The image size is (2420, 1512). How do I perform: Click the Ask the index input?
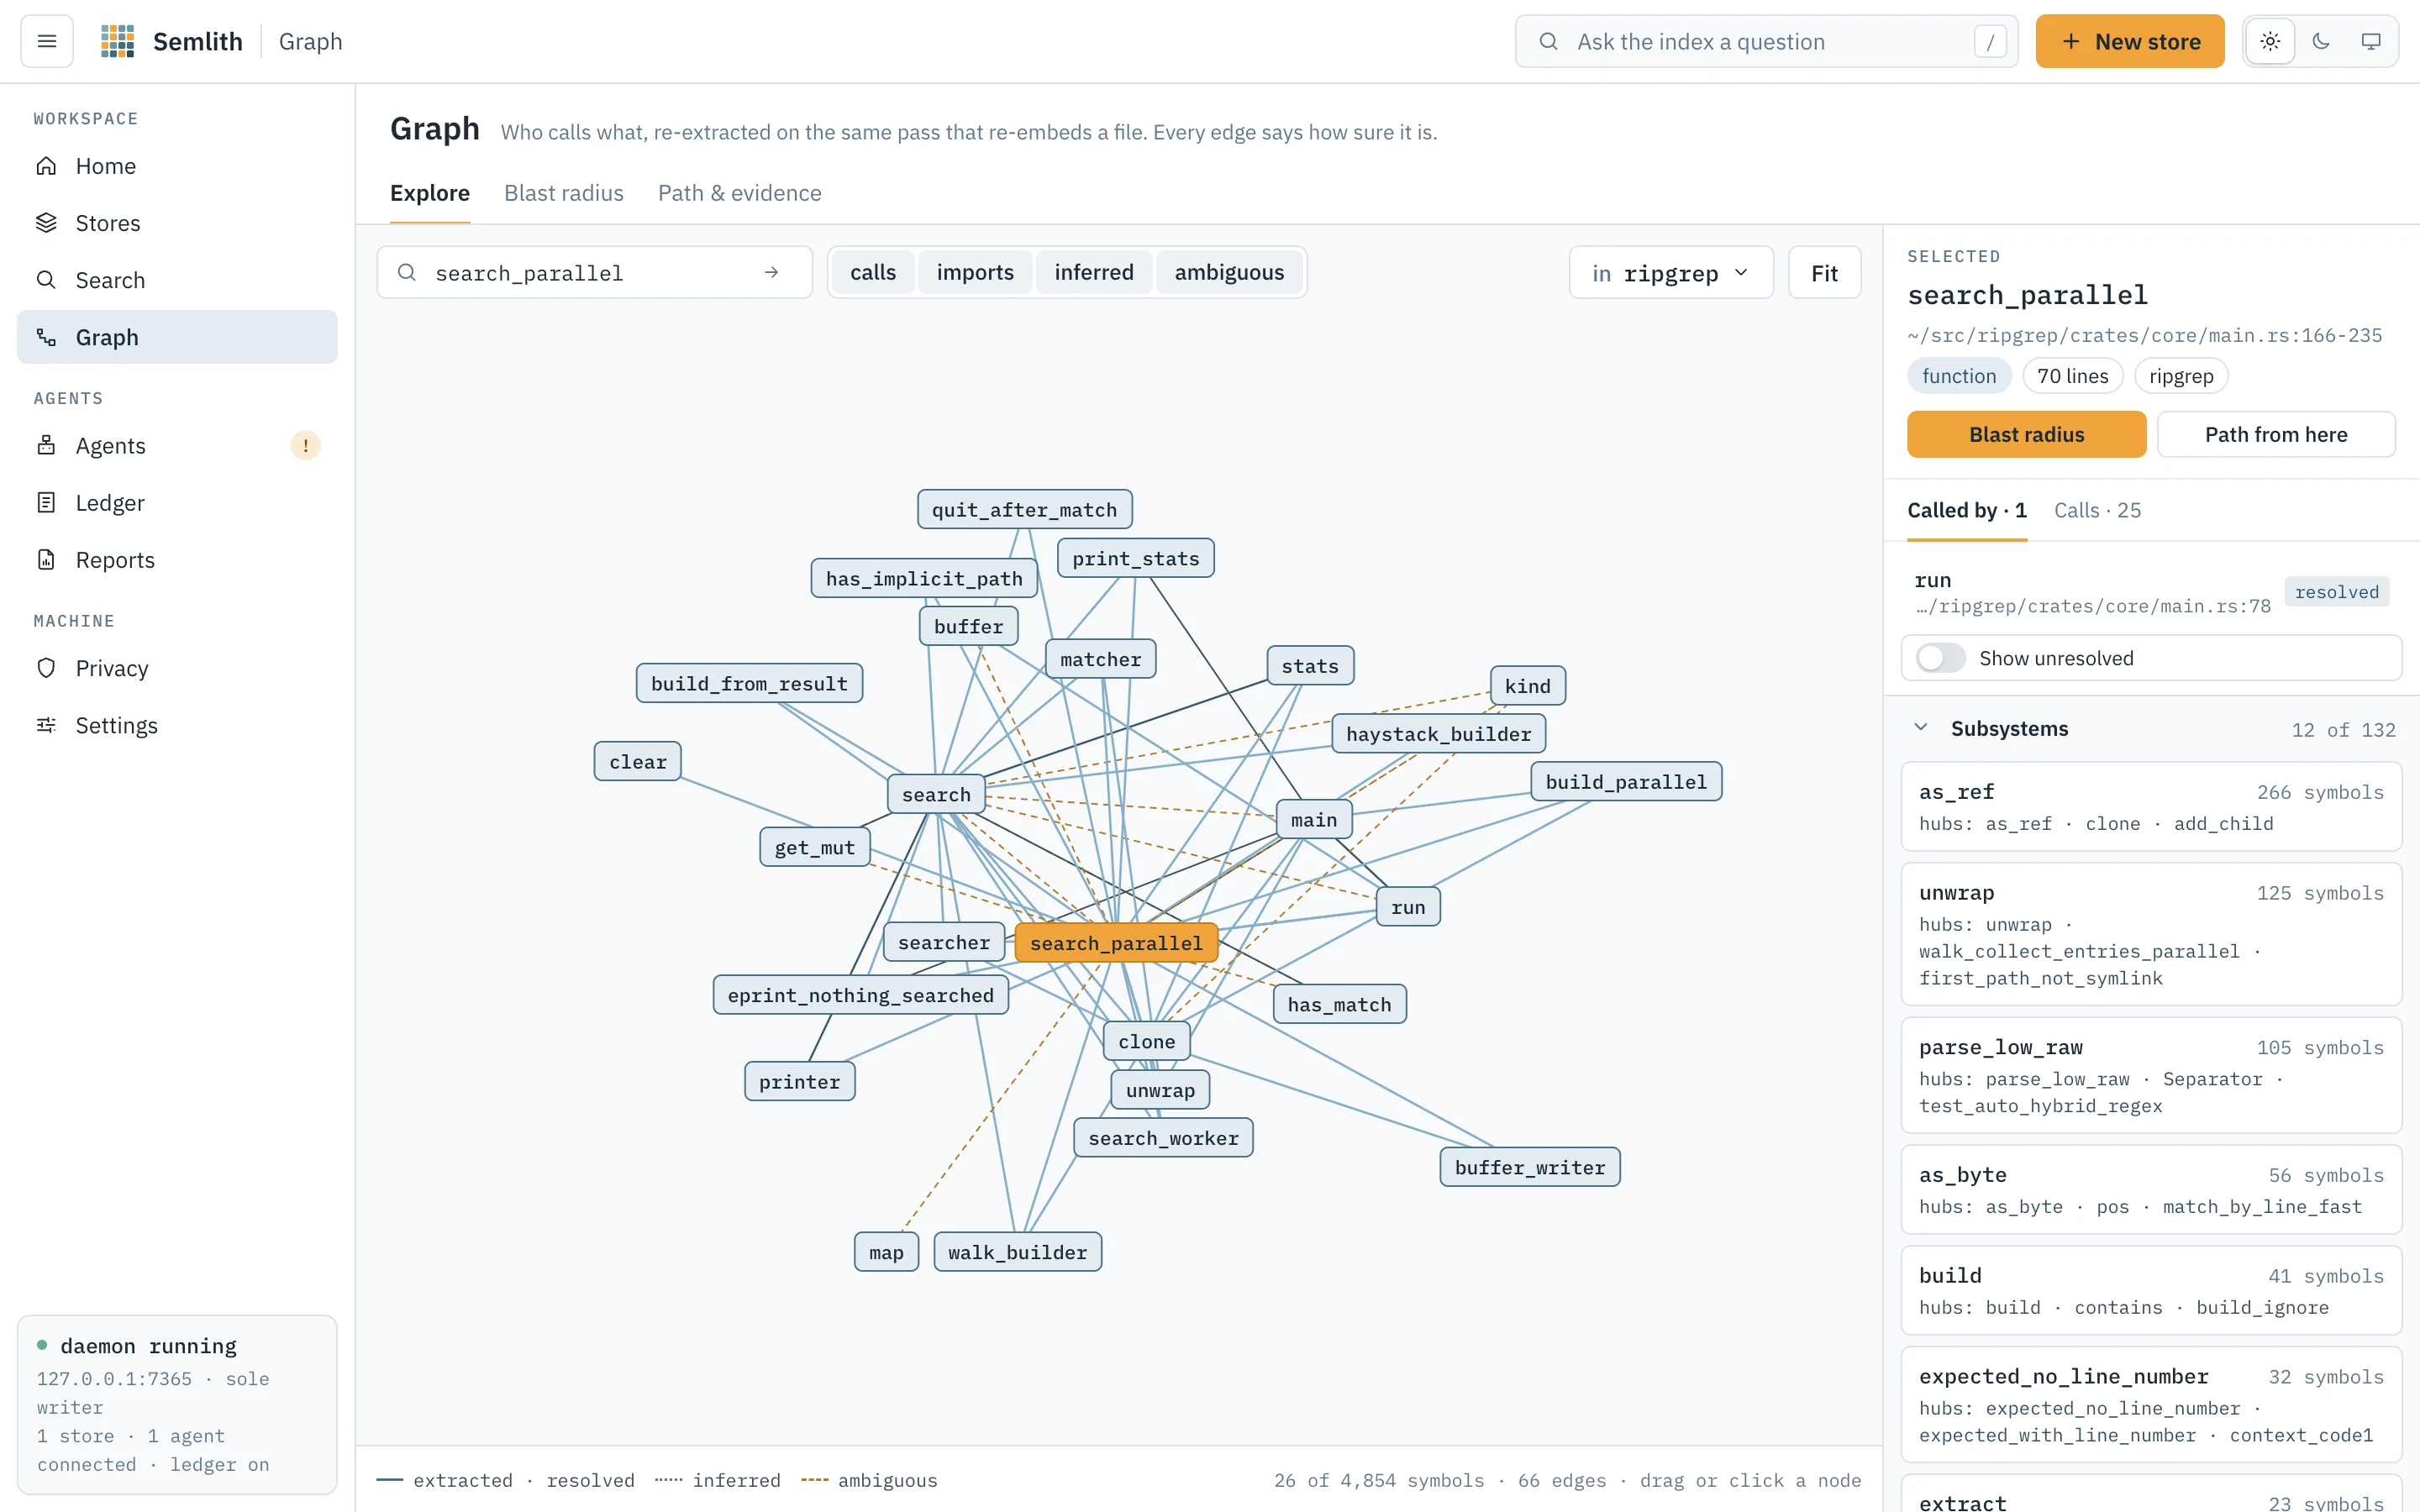tap(1766, 41)
